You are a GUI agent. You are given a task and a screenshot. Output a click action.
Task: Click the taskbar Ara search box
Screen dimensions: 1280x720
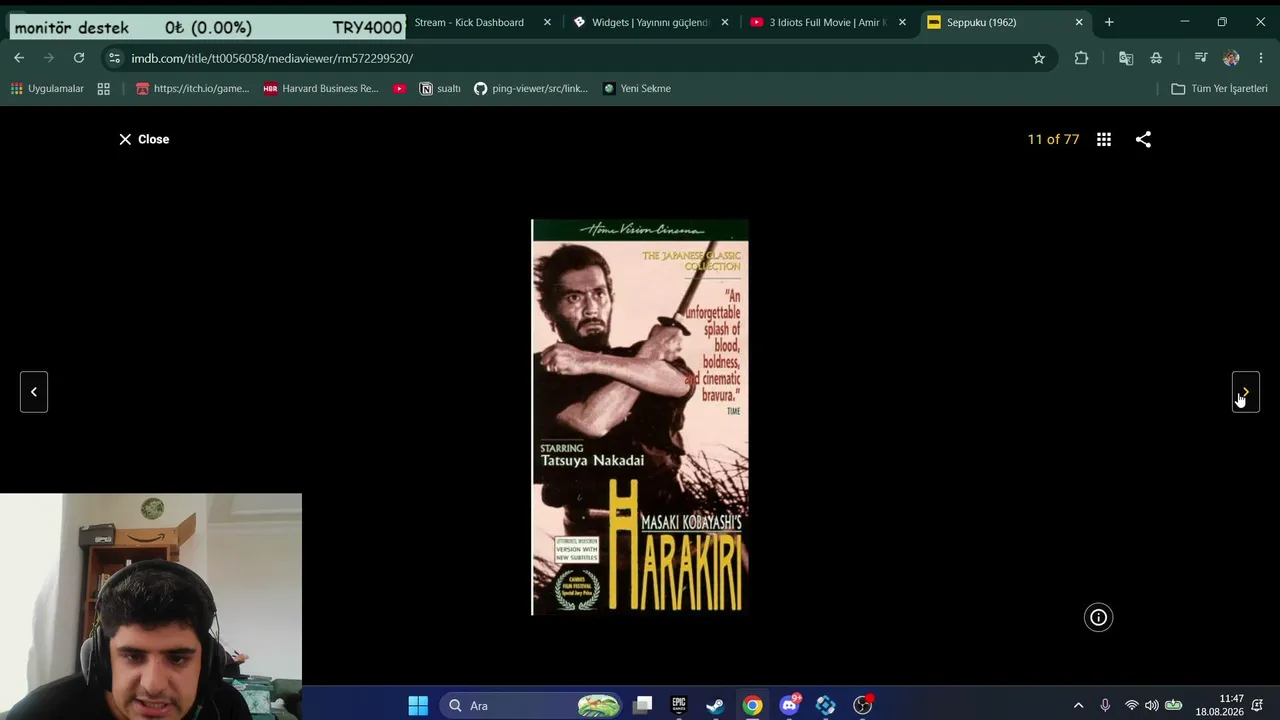coord(533,706)
